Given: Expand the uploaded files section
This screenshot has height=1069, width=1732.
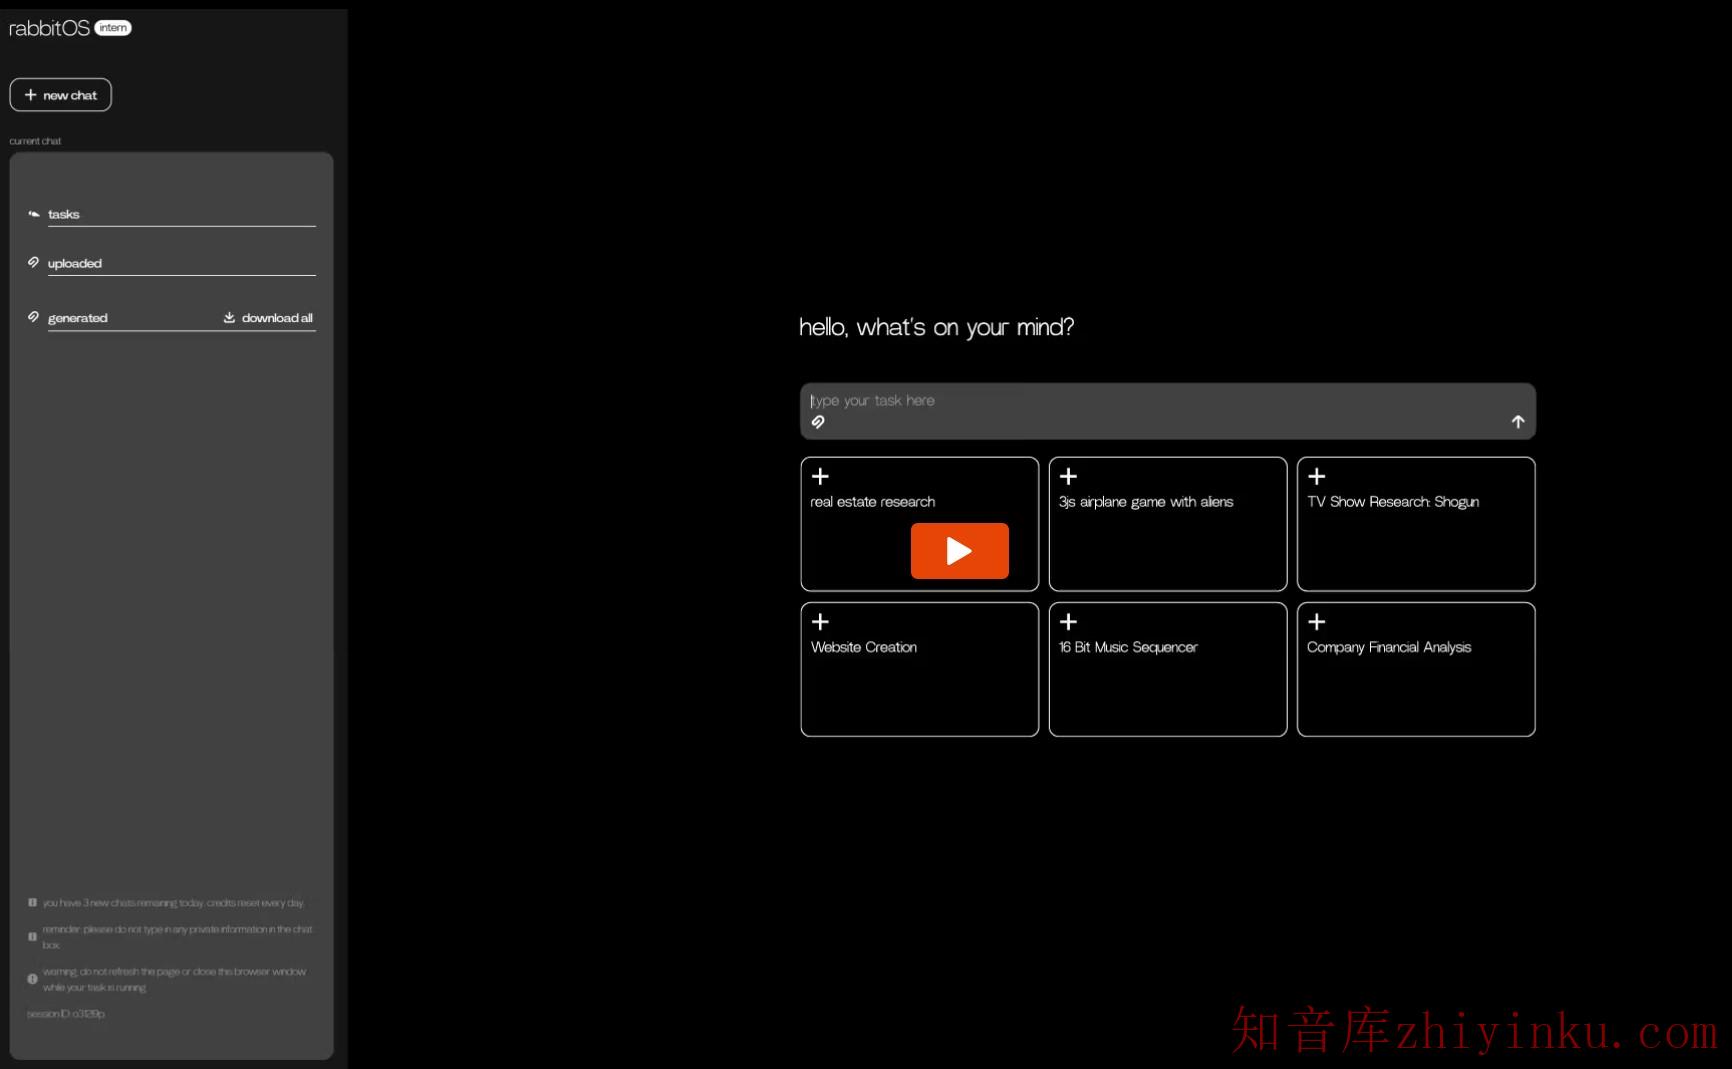Looking at the screenshot, I should 75,263.
